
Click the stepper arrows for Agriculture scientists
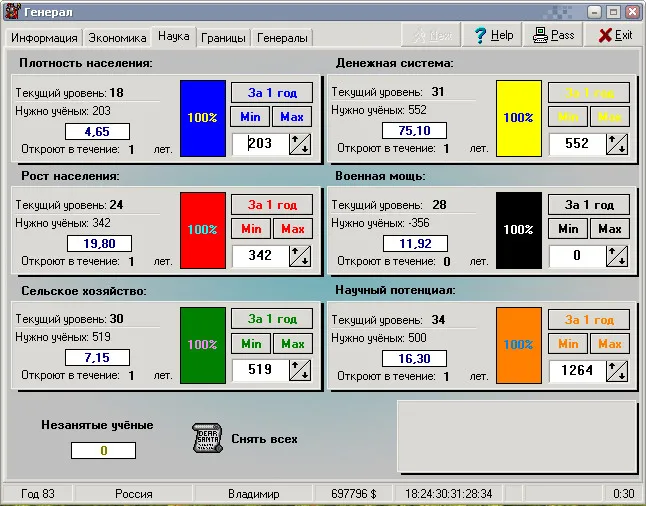click(300, 370)
